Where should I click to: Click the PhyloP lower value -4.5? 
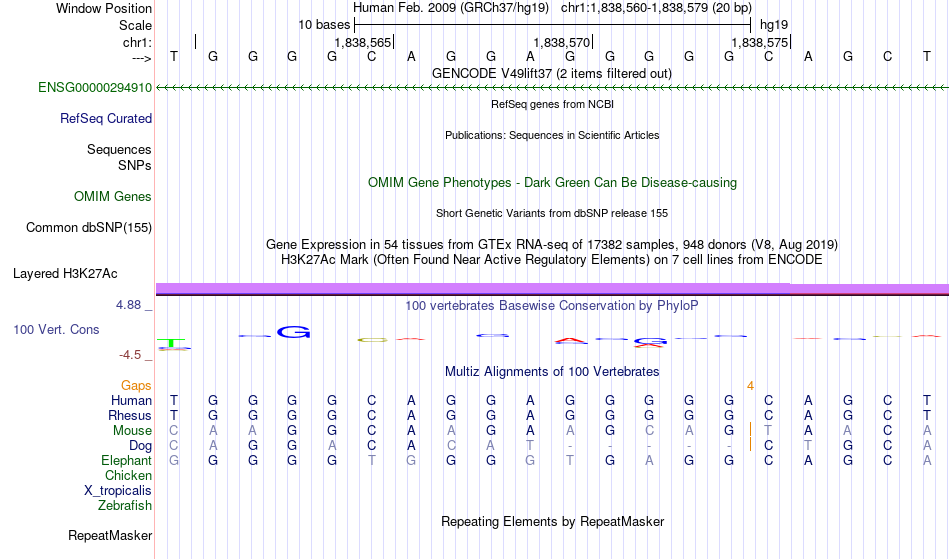[x=130, y=356]
